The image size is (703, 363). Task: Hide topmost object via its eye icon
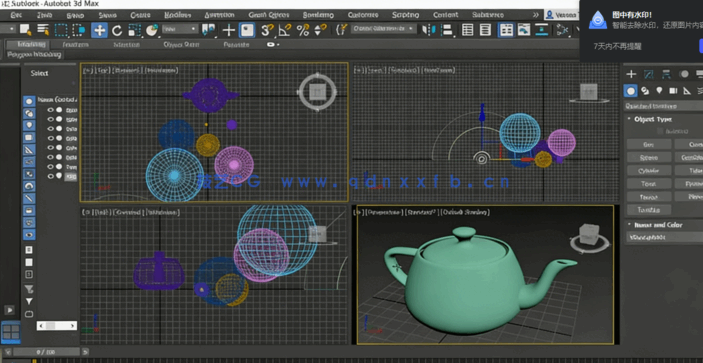pos(51,110)
